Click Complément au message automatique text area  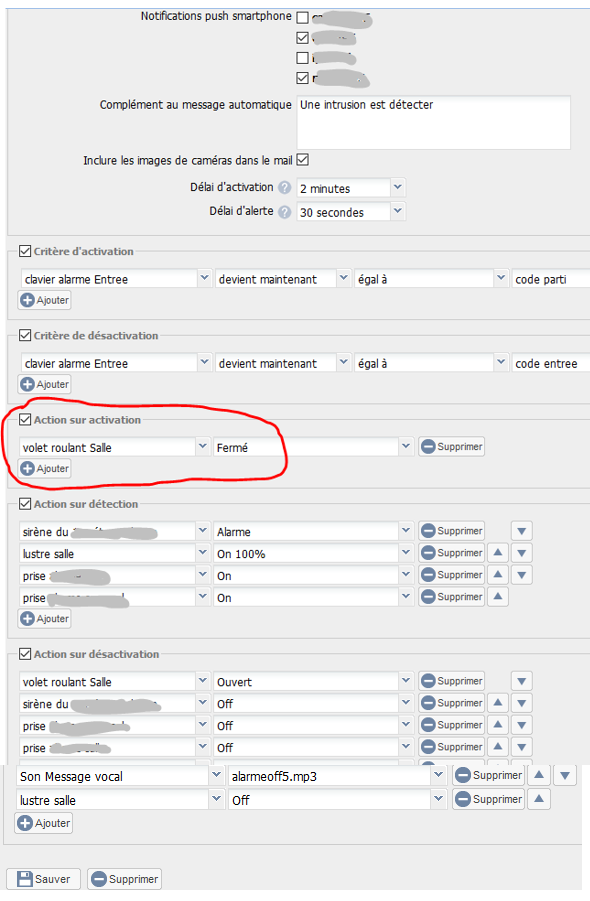434,122
